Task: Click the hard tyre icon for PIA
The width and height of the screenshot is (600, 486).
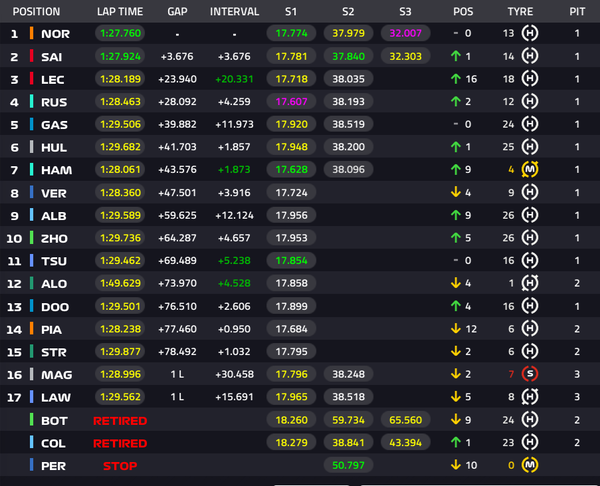Action: pos(530,329)
